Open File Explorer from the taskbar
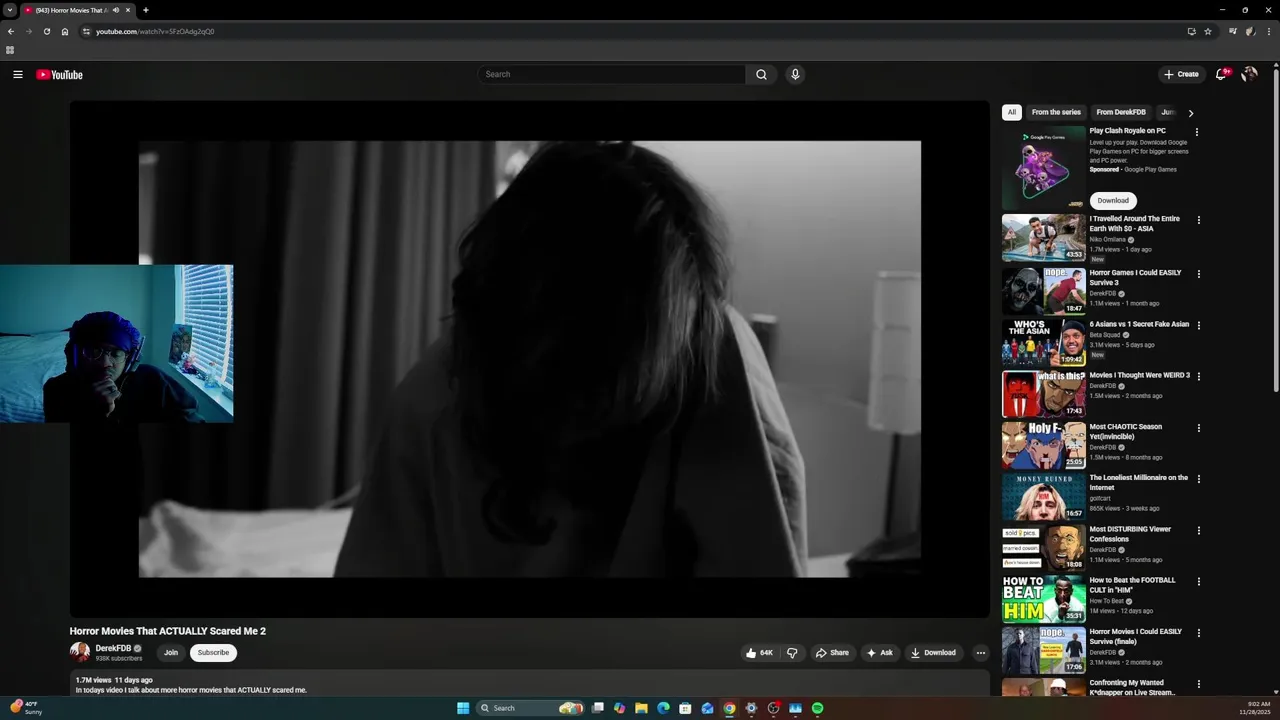The image size is (1280, 720). click(x=641, y=708)
